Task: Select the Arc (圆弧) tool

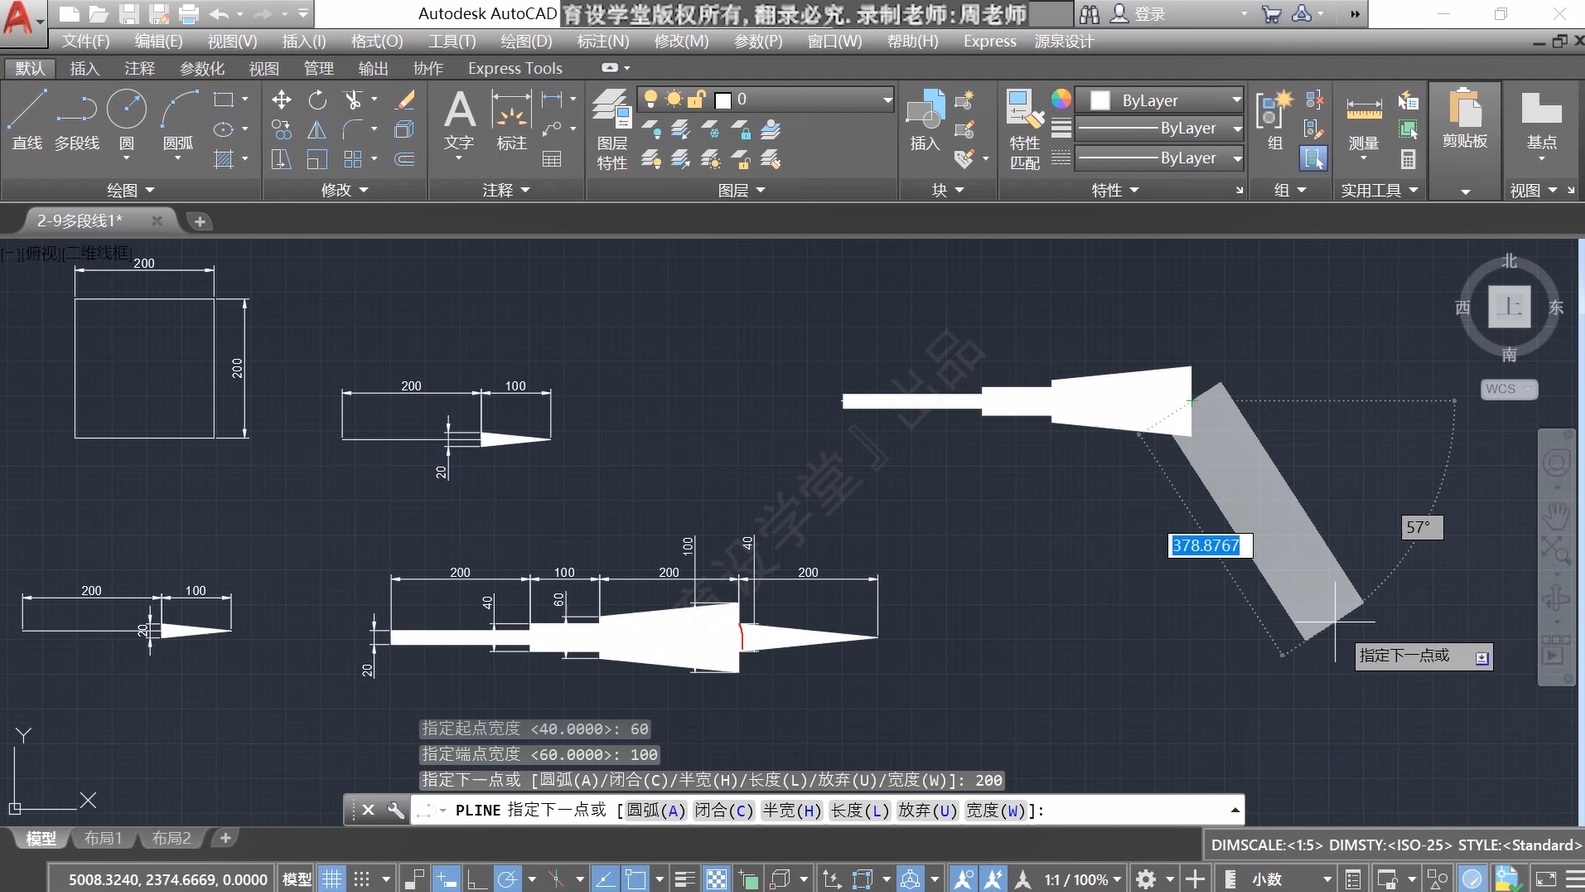Action: tap(178, 118)
